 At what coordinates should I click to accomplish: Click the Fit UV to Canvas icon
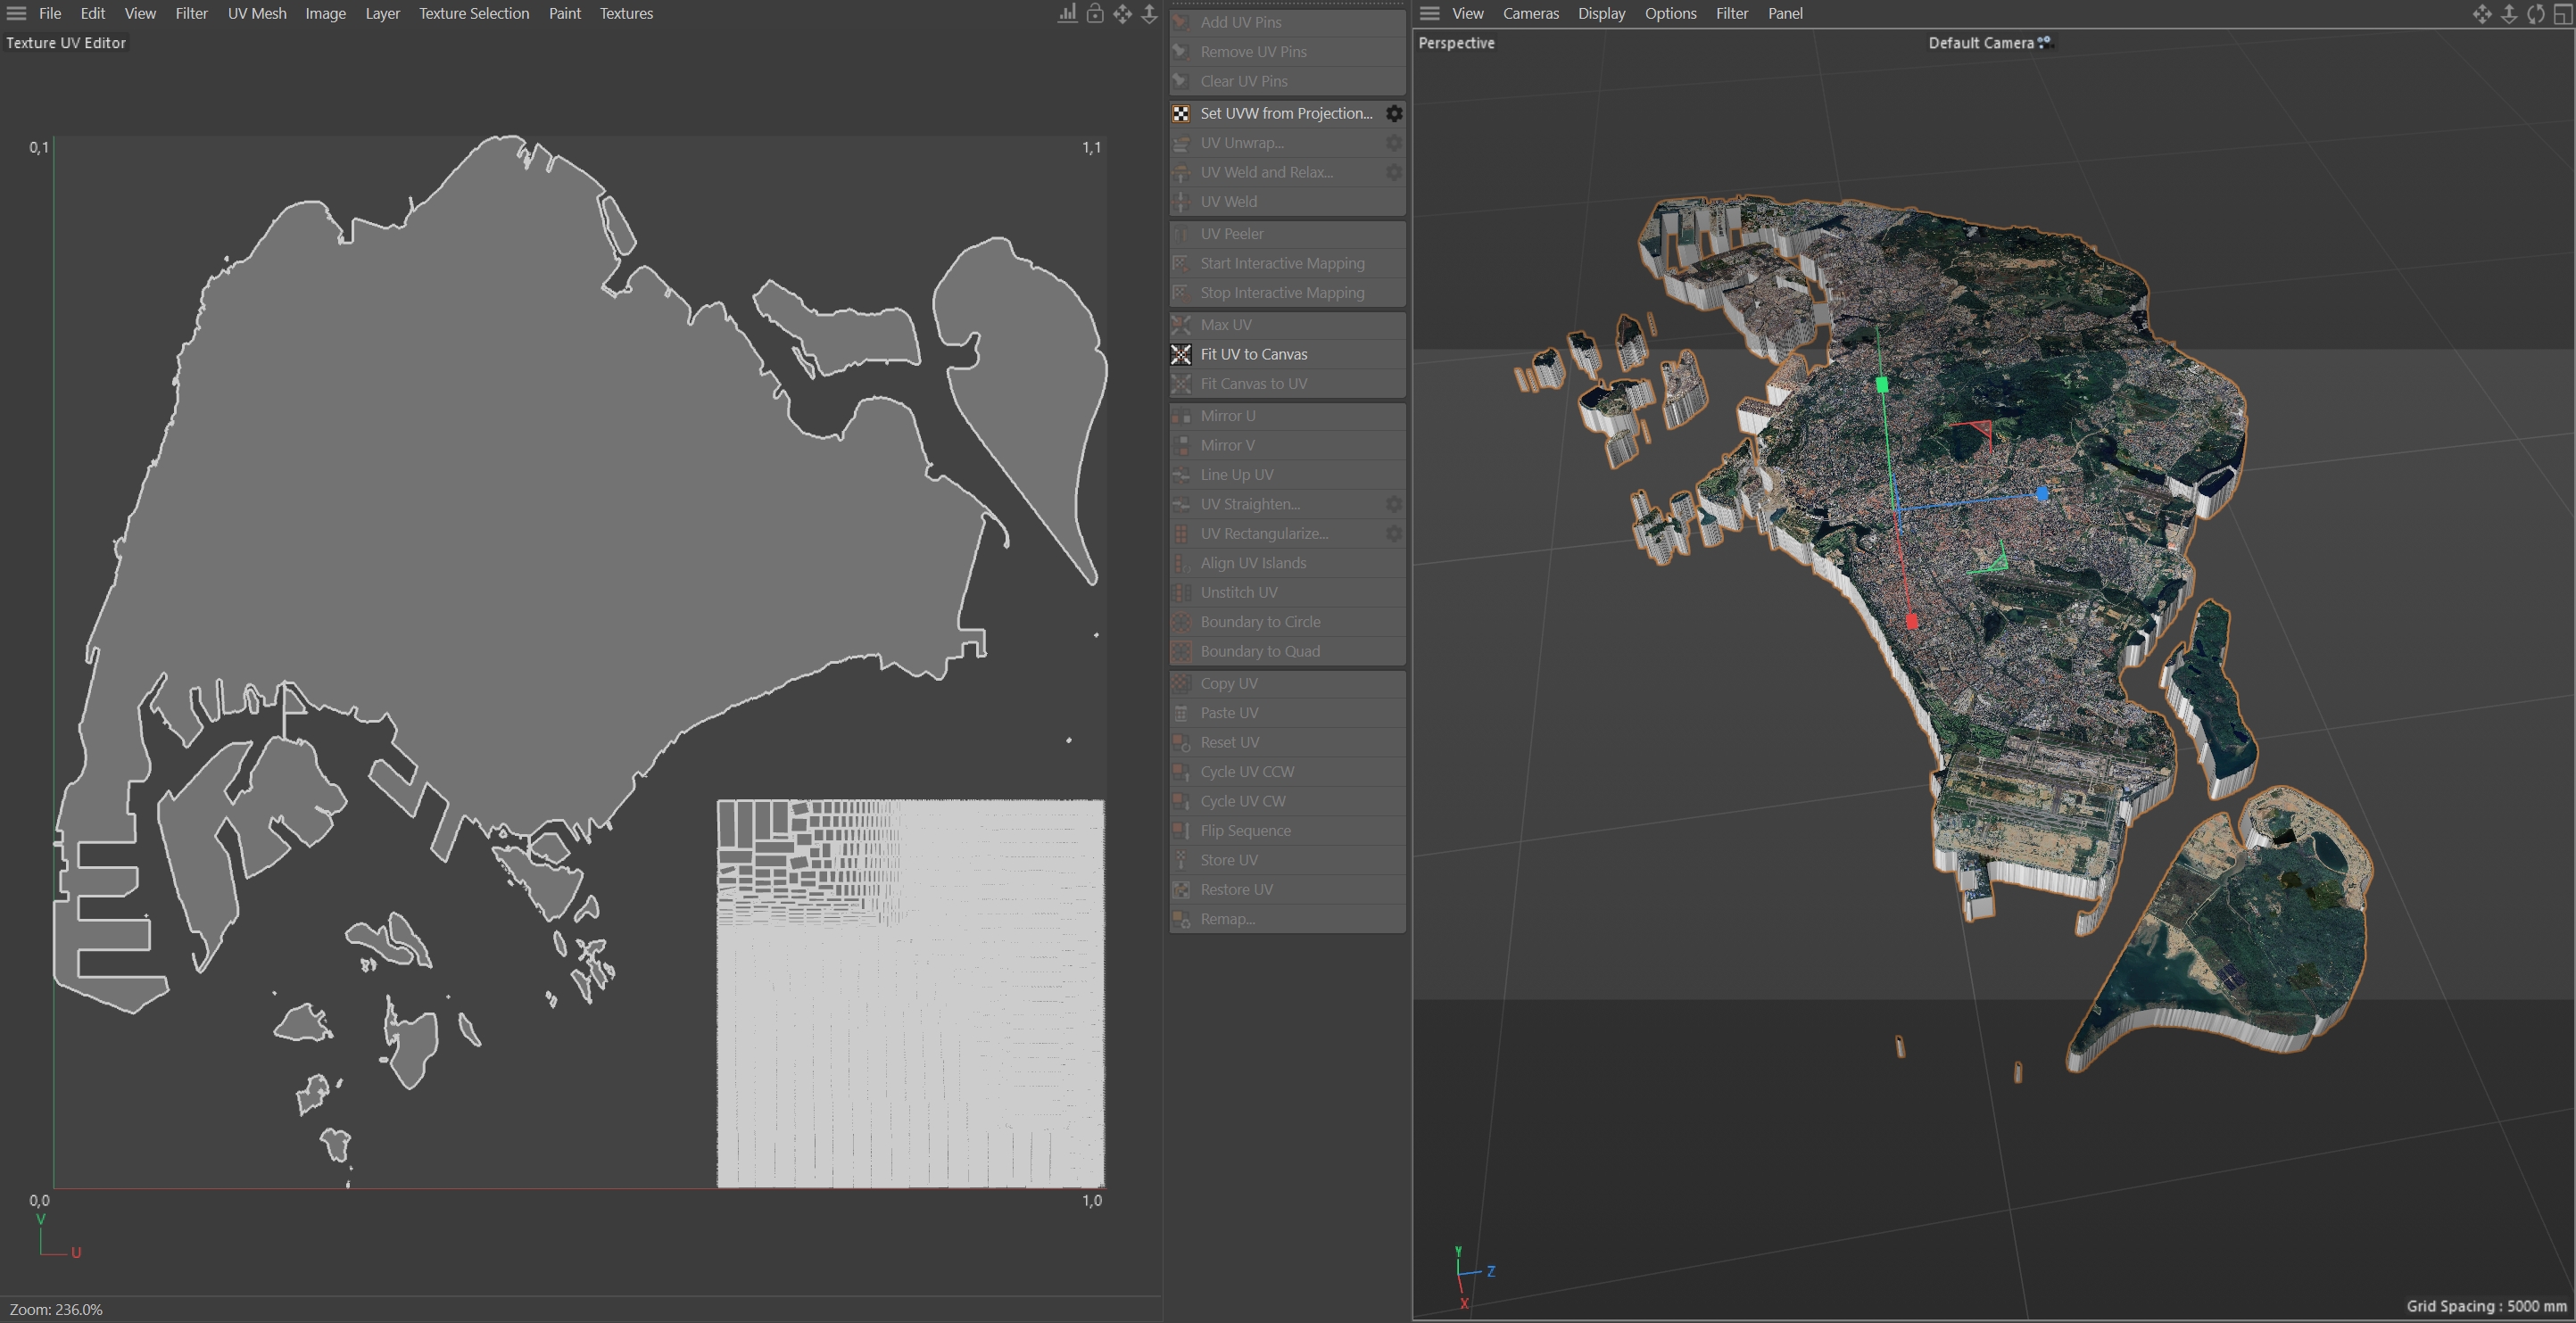coord(1181,354)
